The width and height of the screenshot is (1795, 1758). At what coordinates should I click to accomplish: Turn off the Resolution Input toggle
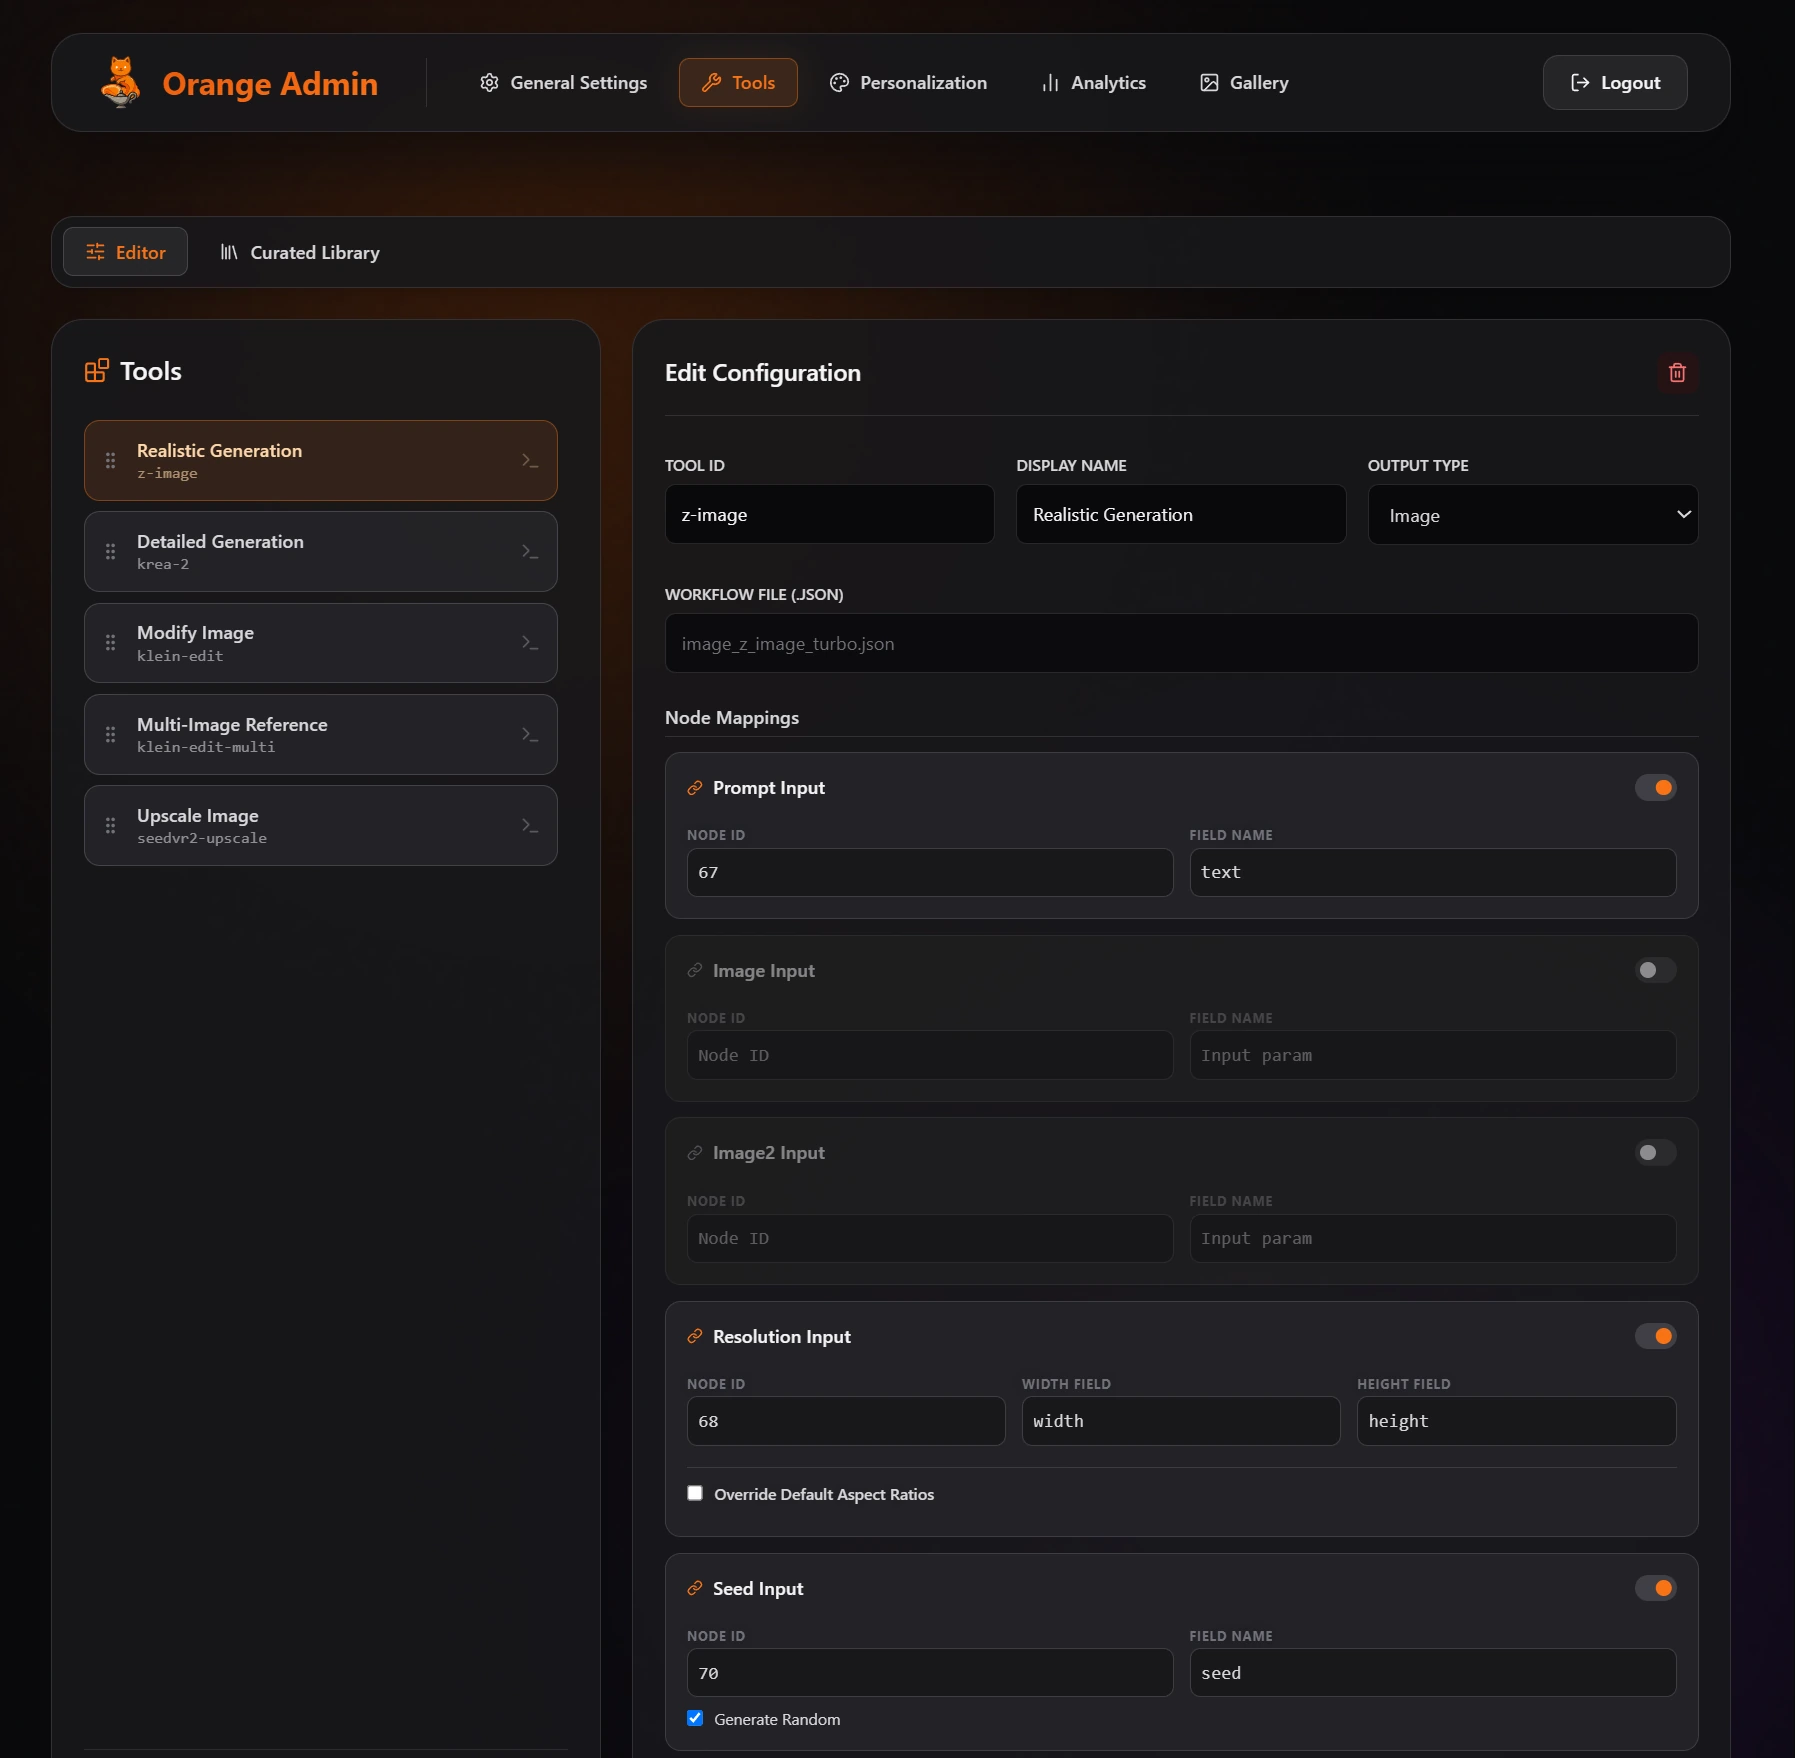pos(1655,1336)
